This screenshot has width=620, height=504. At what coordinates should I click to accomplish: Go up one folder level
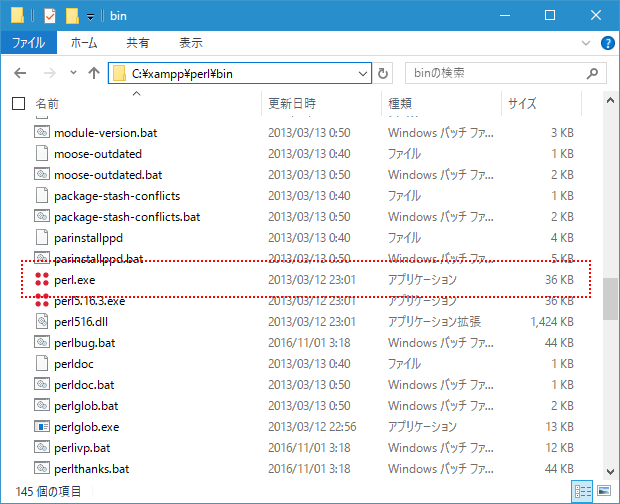coord(94,73)
